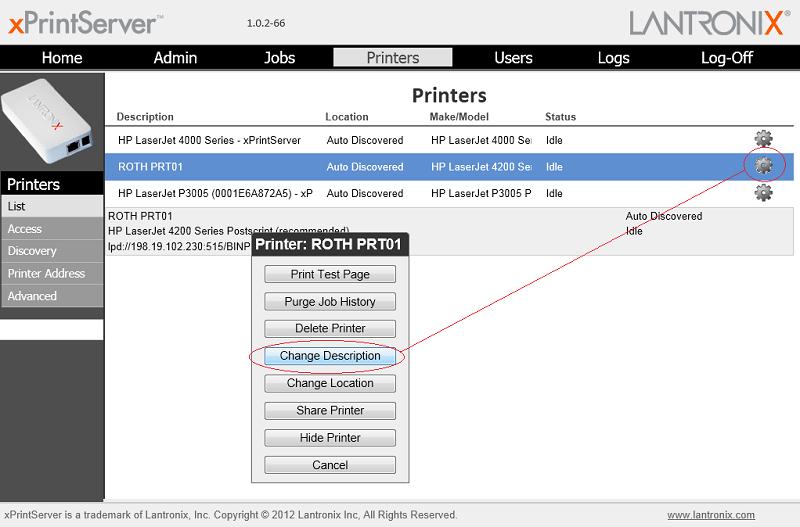Open gear settings for HP LaserJet 4000 Series
This screenshot has height=527, width=800.
tap(763, 139)
